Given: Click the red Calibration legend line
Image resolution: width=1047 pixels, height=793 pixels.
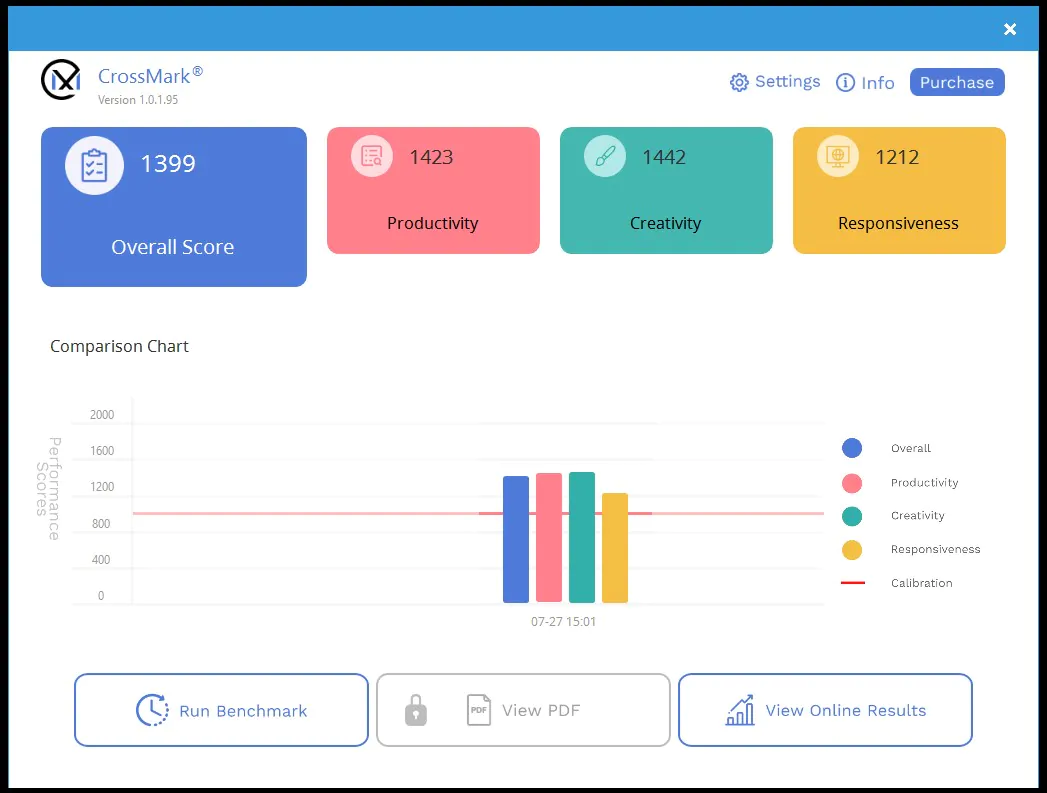Looking at the screenshot, I should tap(853, 583).
